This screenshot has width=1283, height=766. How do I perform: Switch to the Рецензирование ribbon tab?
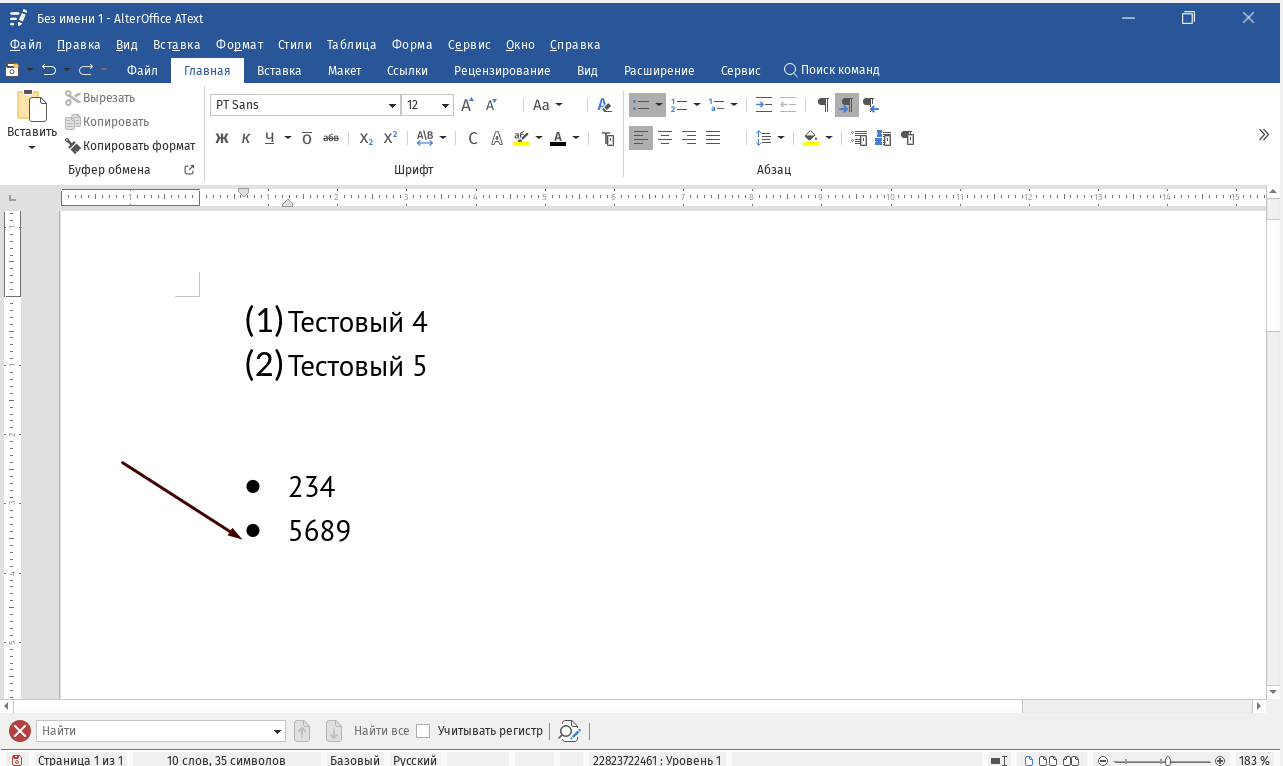point(502,71)
